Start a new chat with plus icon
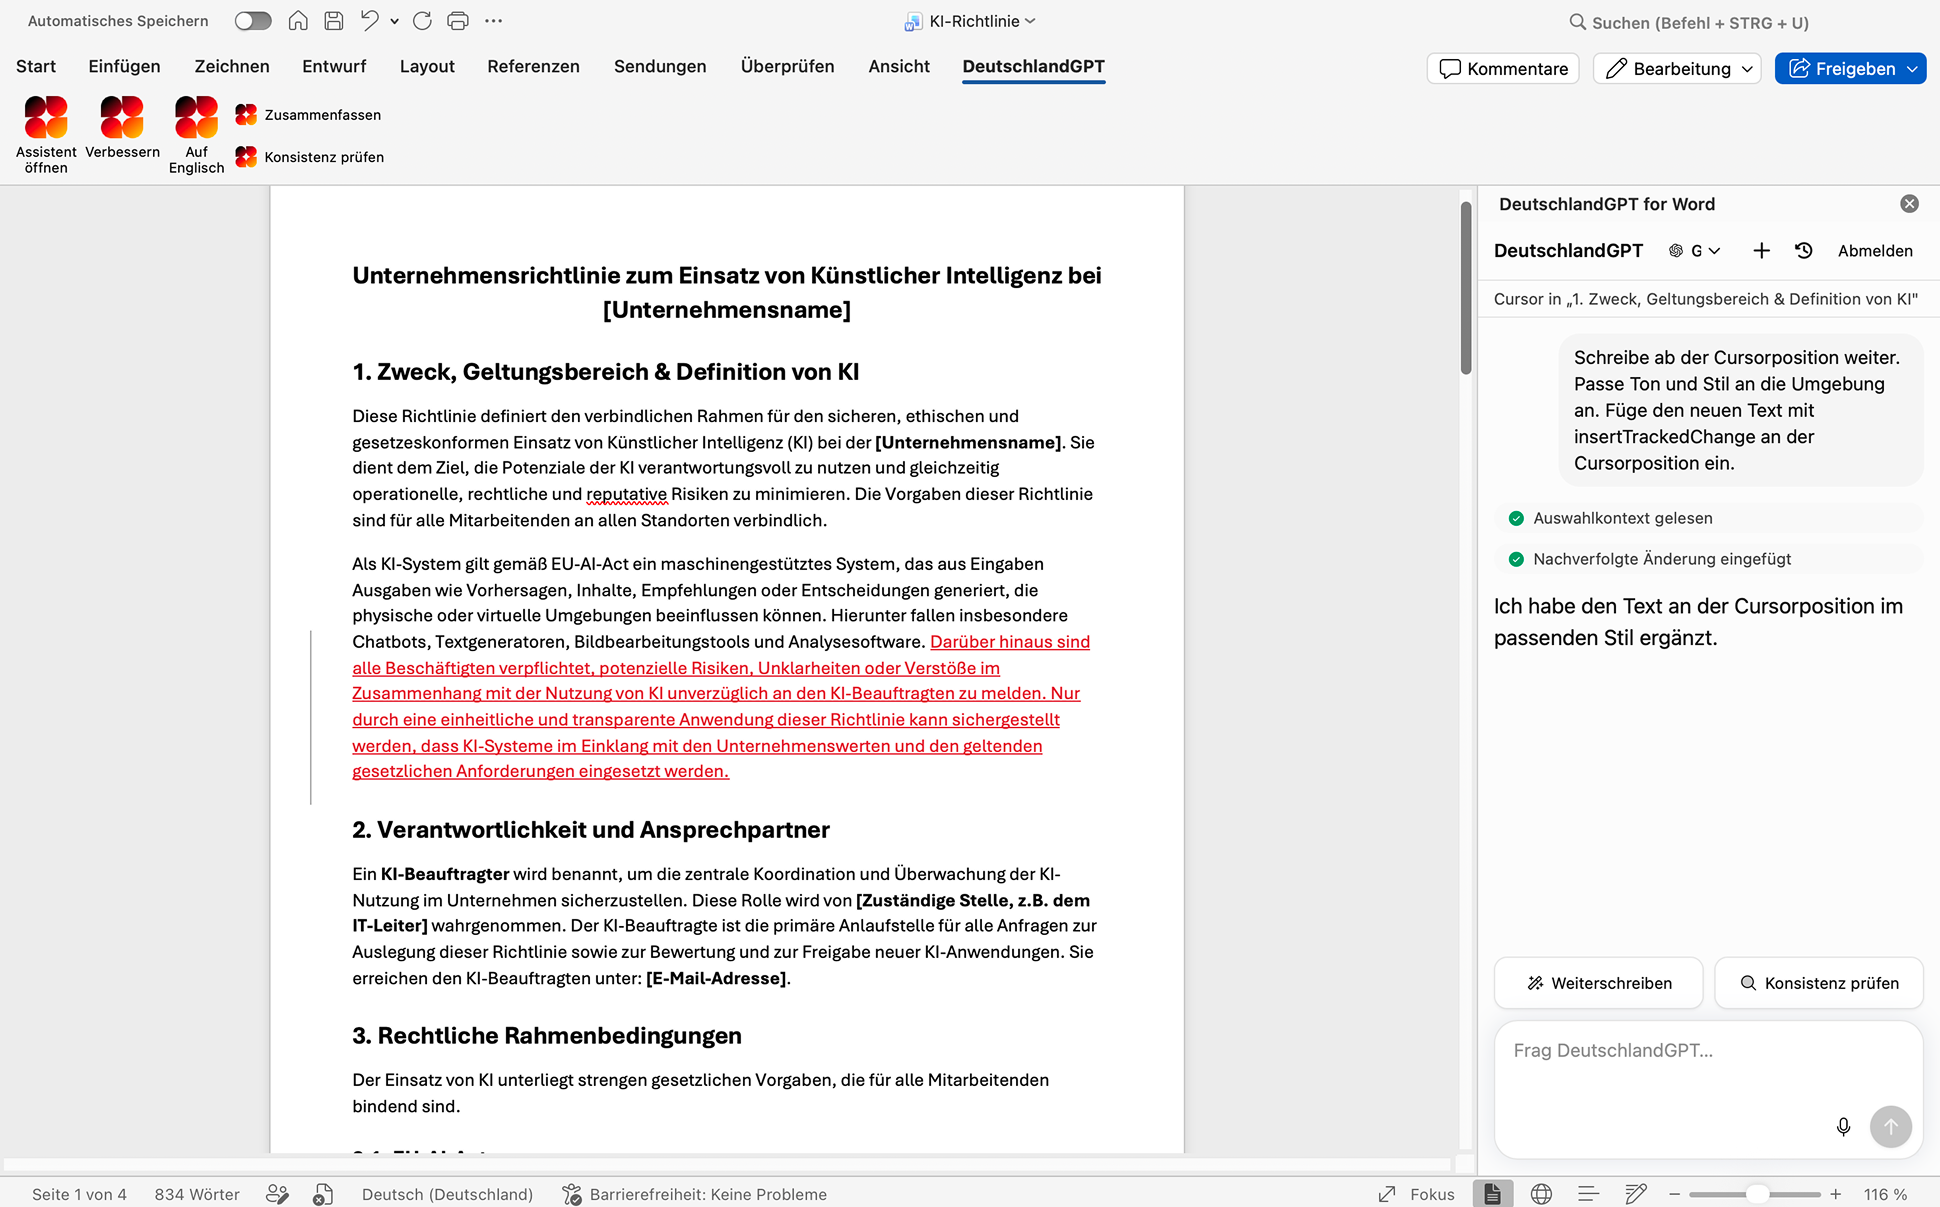The width and height of the screenshot is (1940, 1207). point(1761,251)
